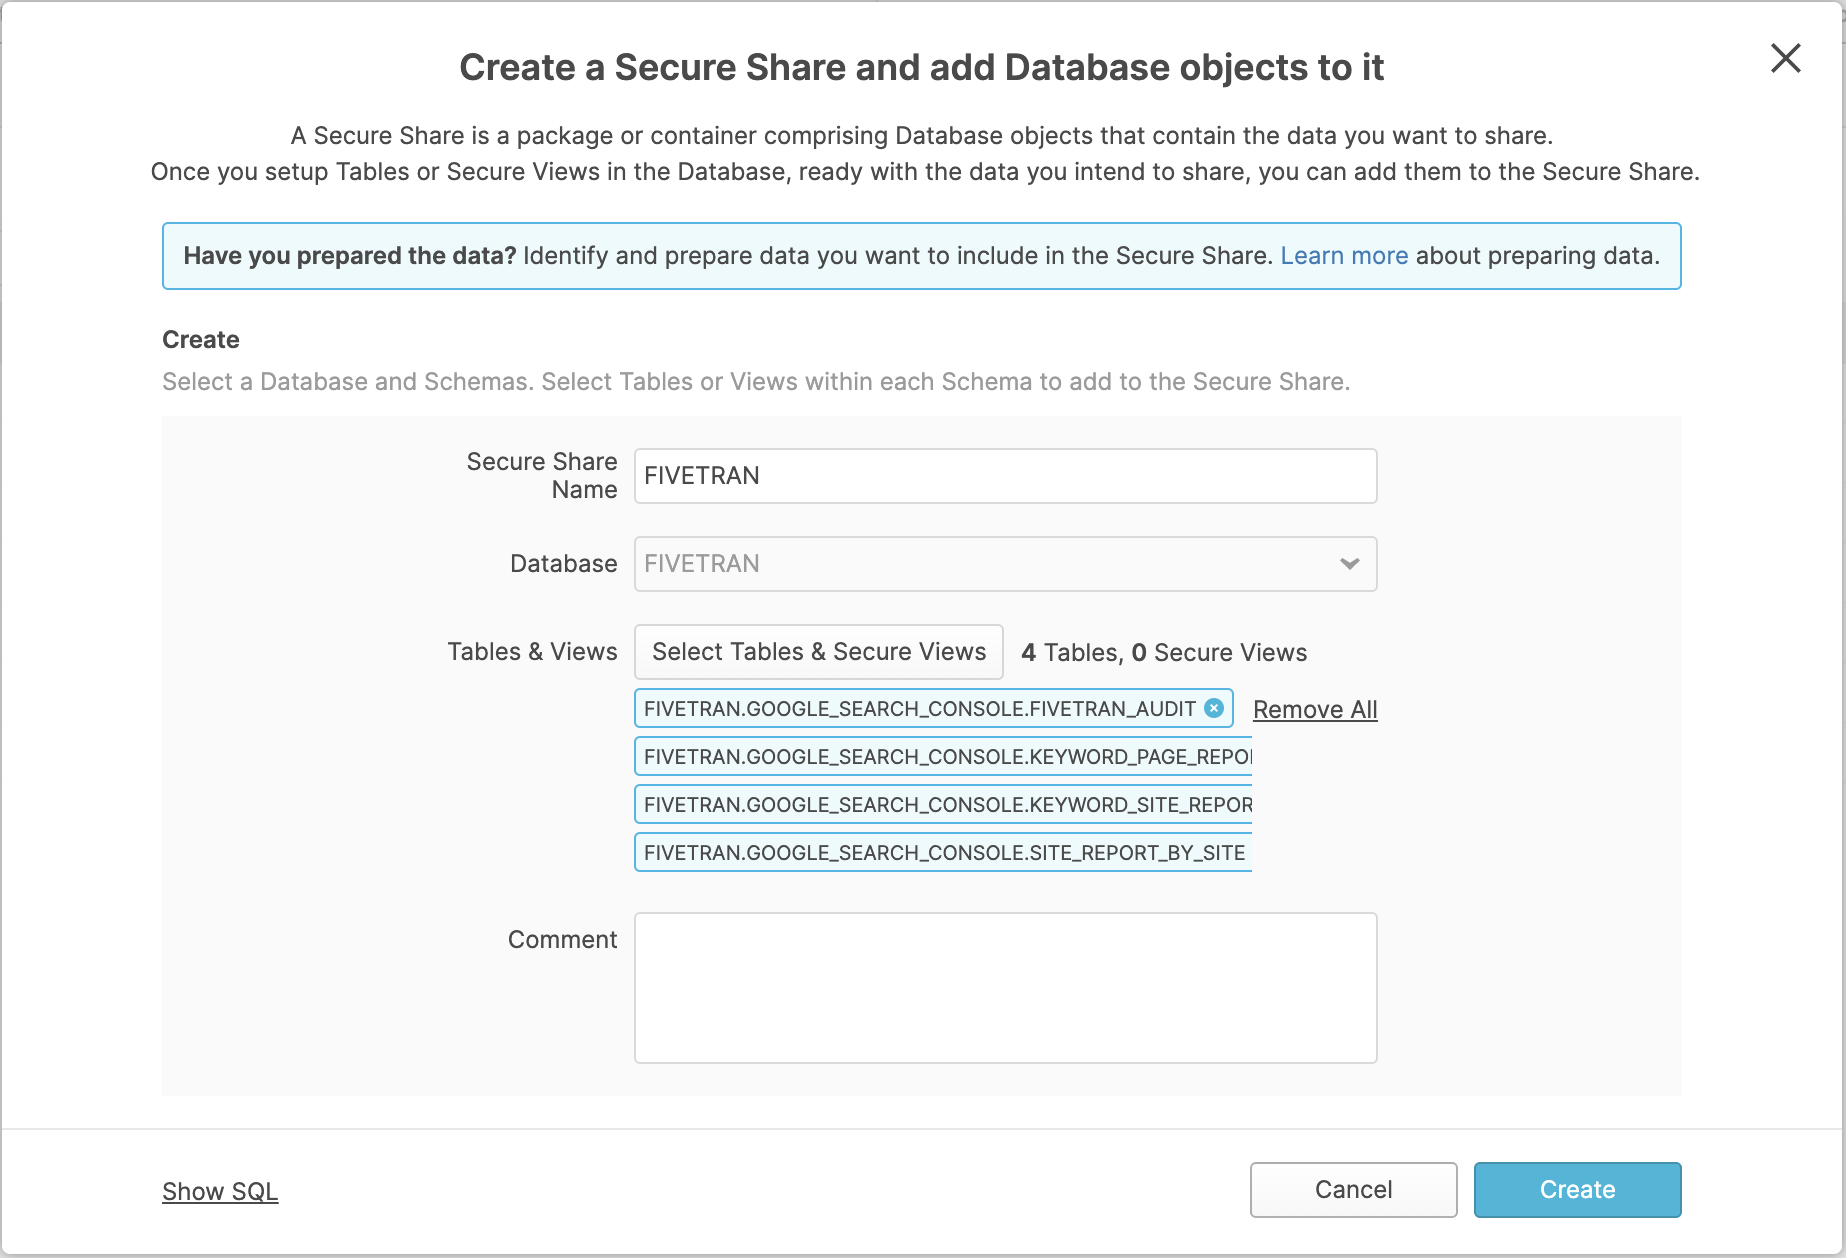Close the Create Secure Share dialog
The width and height of the screenshot is (1846, 1258).
coord(1785,58)
